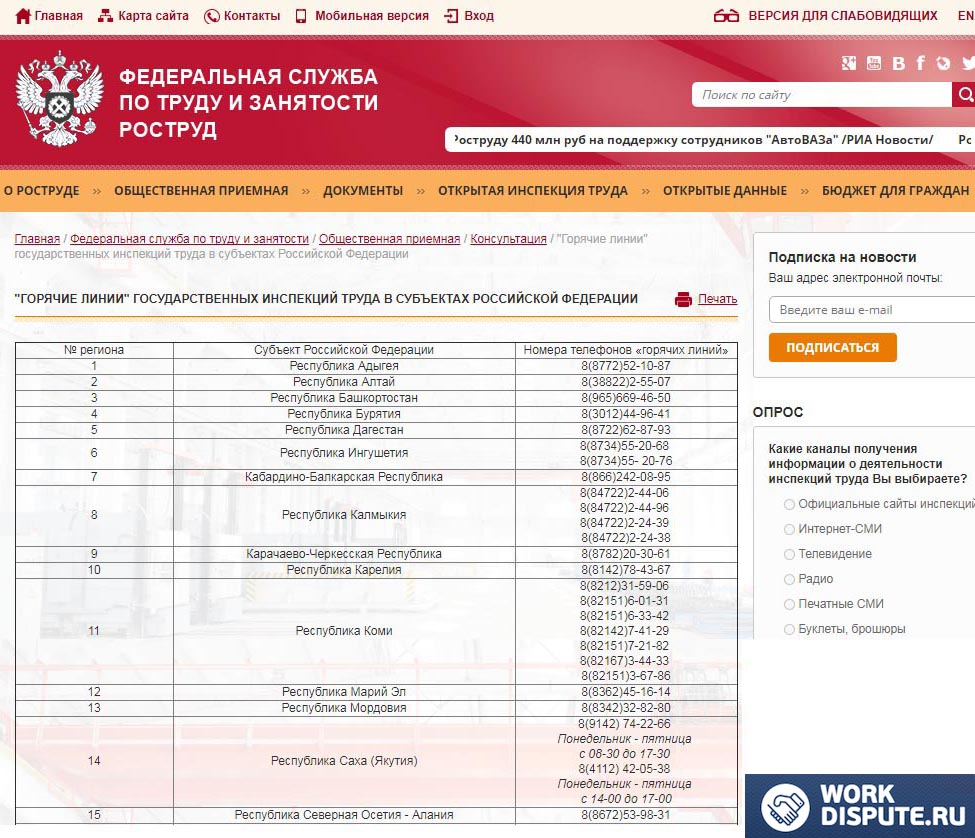Screen dimensions: 975x838
Task: Open the Google+ social icon
Action: point(849,63)
